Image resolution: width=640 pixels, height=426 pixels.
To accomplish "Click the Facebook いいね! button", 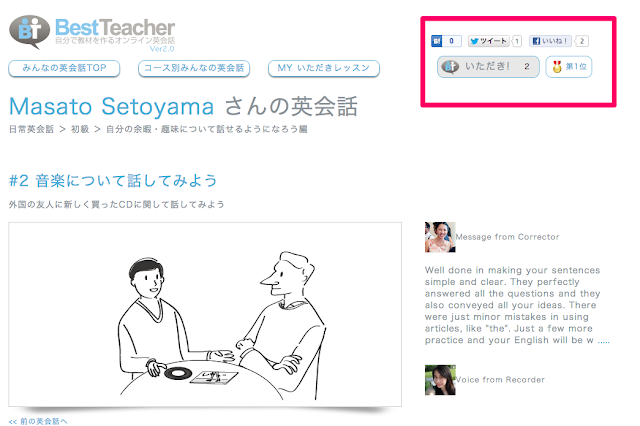I will click(550, 41).
